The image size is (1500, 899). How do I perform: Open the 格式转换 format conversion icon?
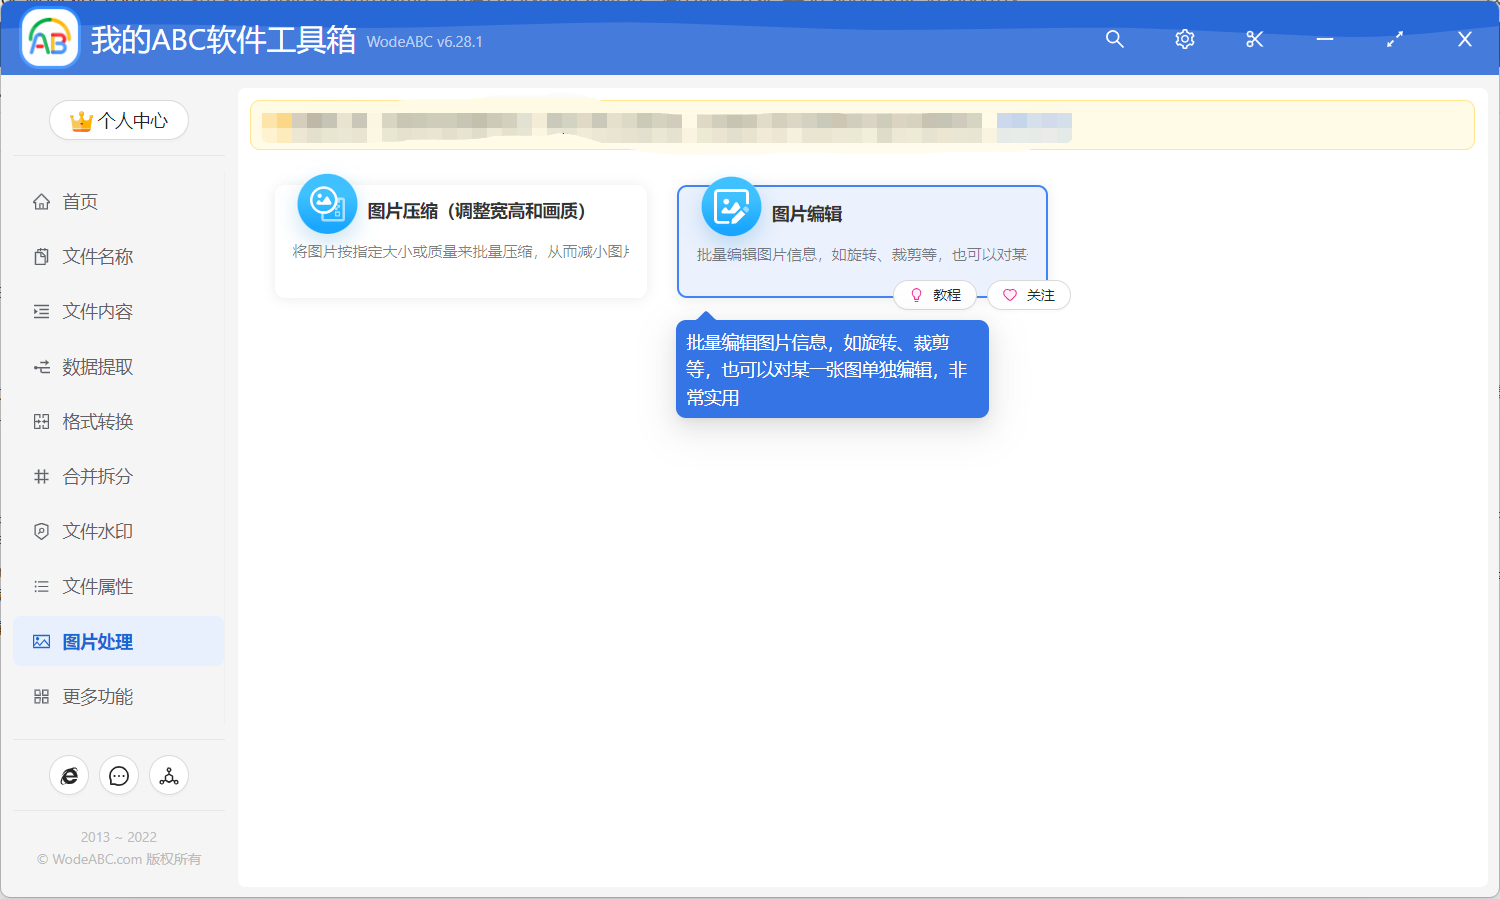(x=40, y=421)
